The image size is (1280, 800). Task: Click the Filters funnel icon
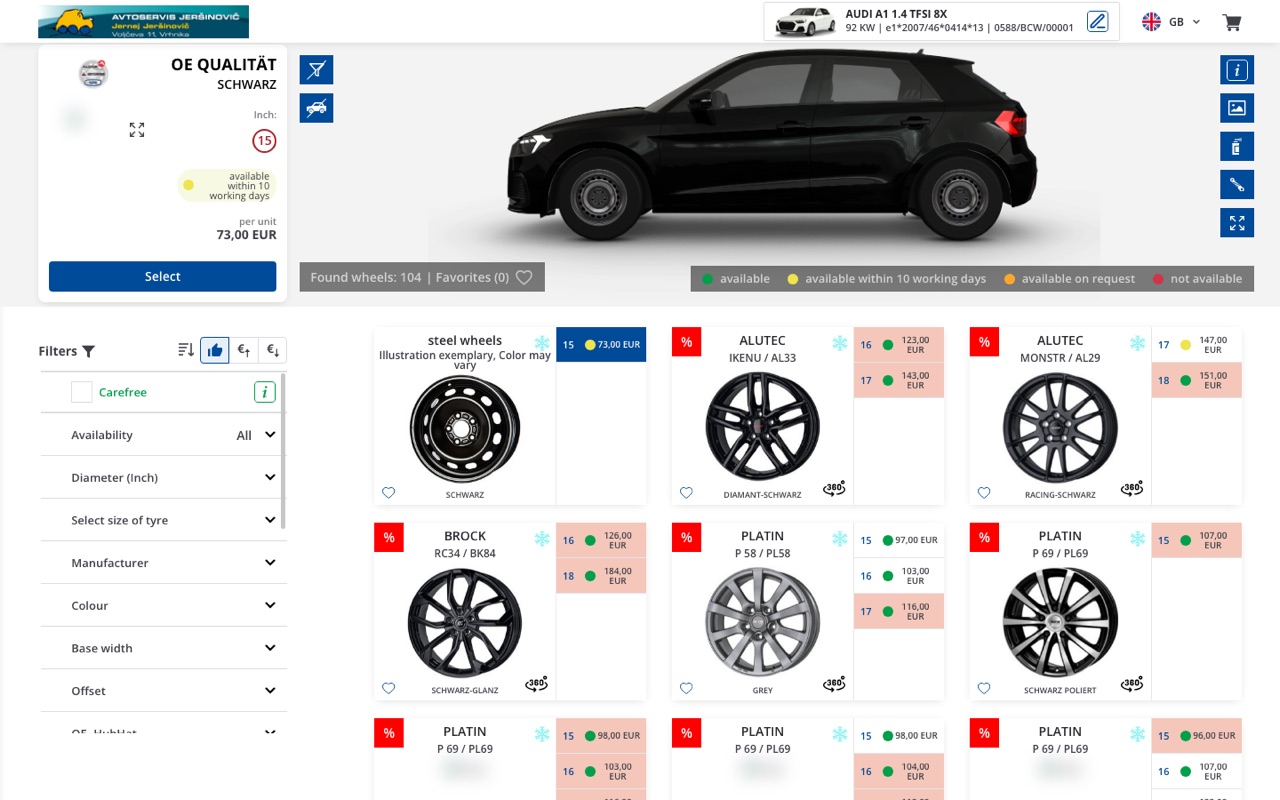(x=89, y=351)
